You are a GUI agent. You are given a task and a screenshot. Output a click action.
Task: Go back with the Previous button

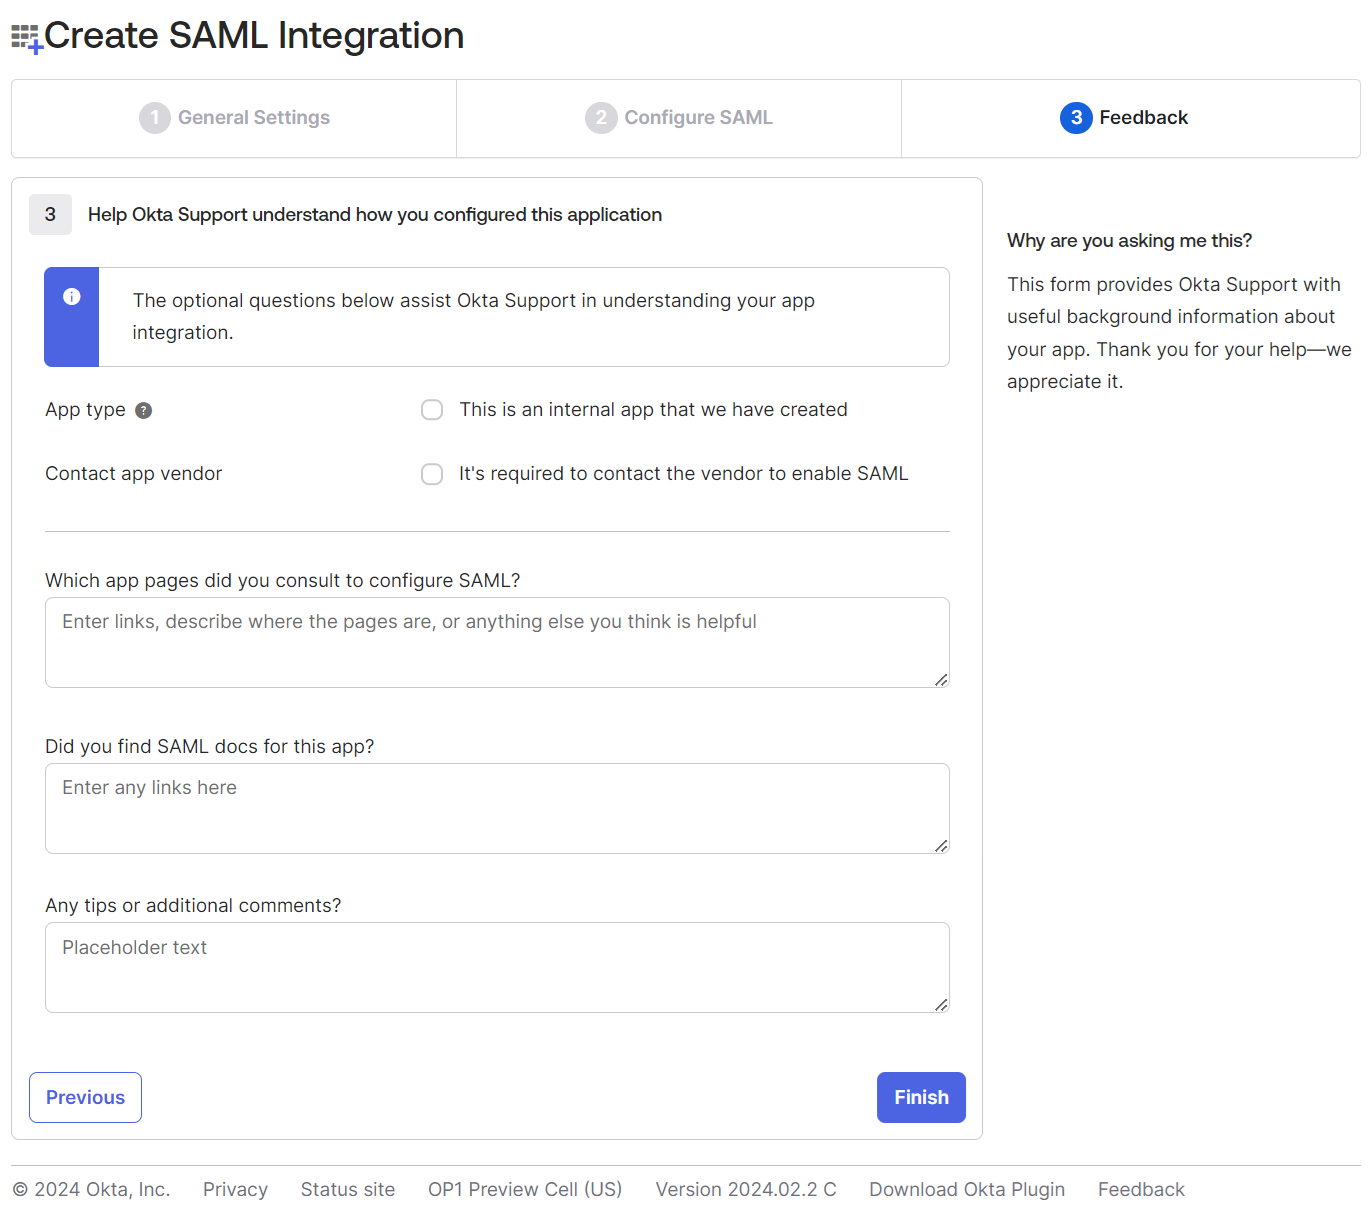[85, 1097]
